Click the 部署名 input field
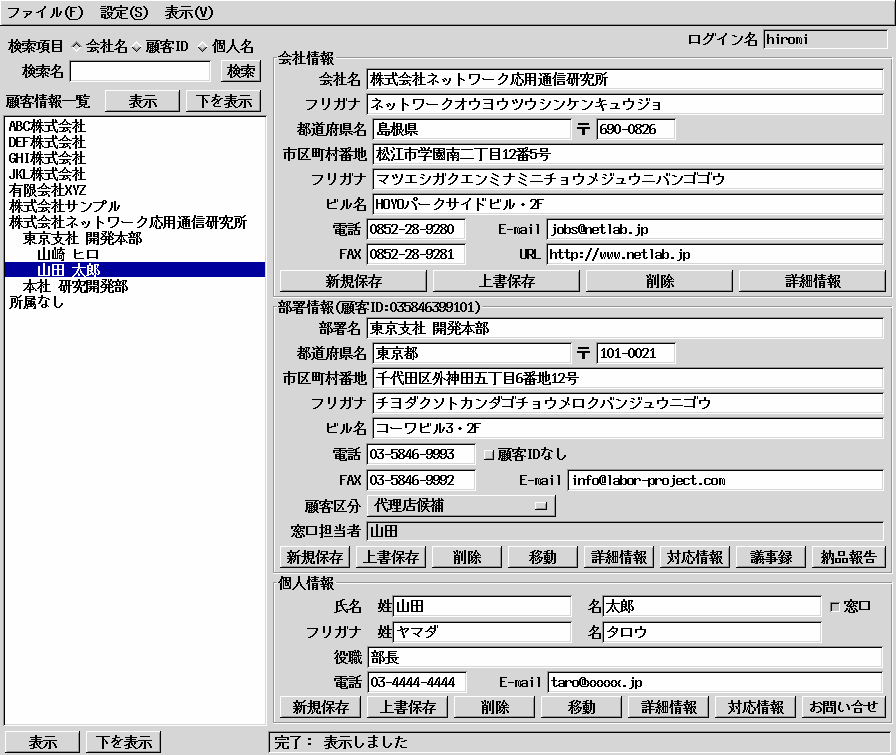 [625, 328]
